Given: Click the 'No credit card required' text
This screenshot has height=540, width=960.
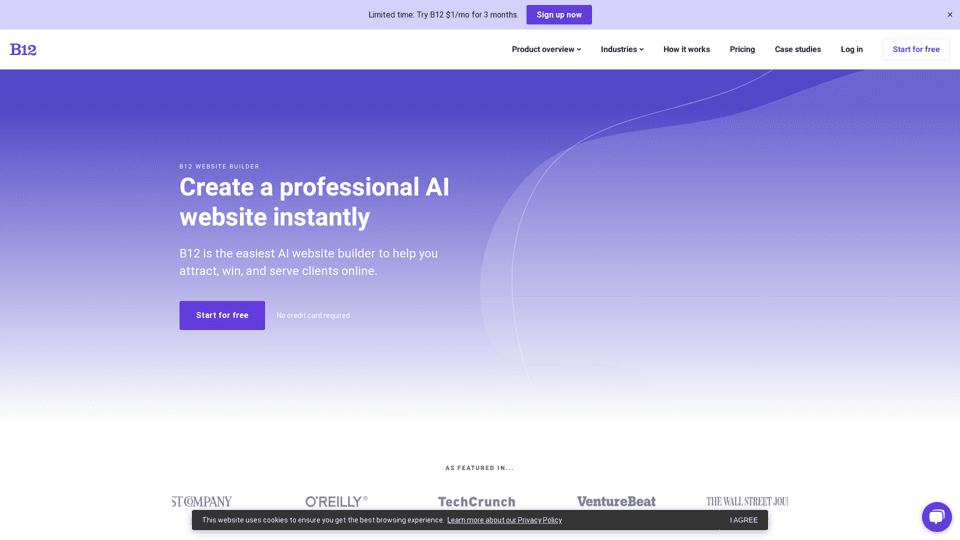Looking at the screenshot, I should click(x=313, y=316).
